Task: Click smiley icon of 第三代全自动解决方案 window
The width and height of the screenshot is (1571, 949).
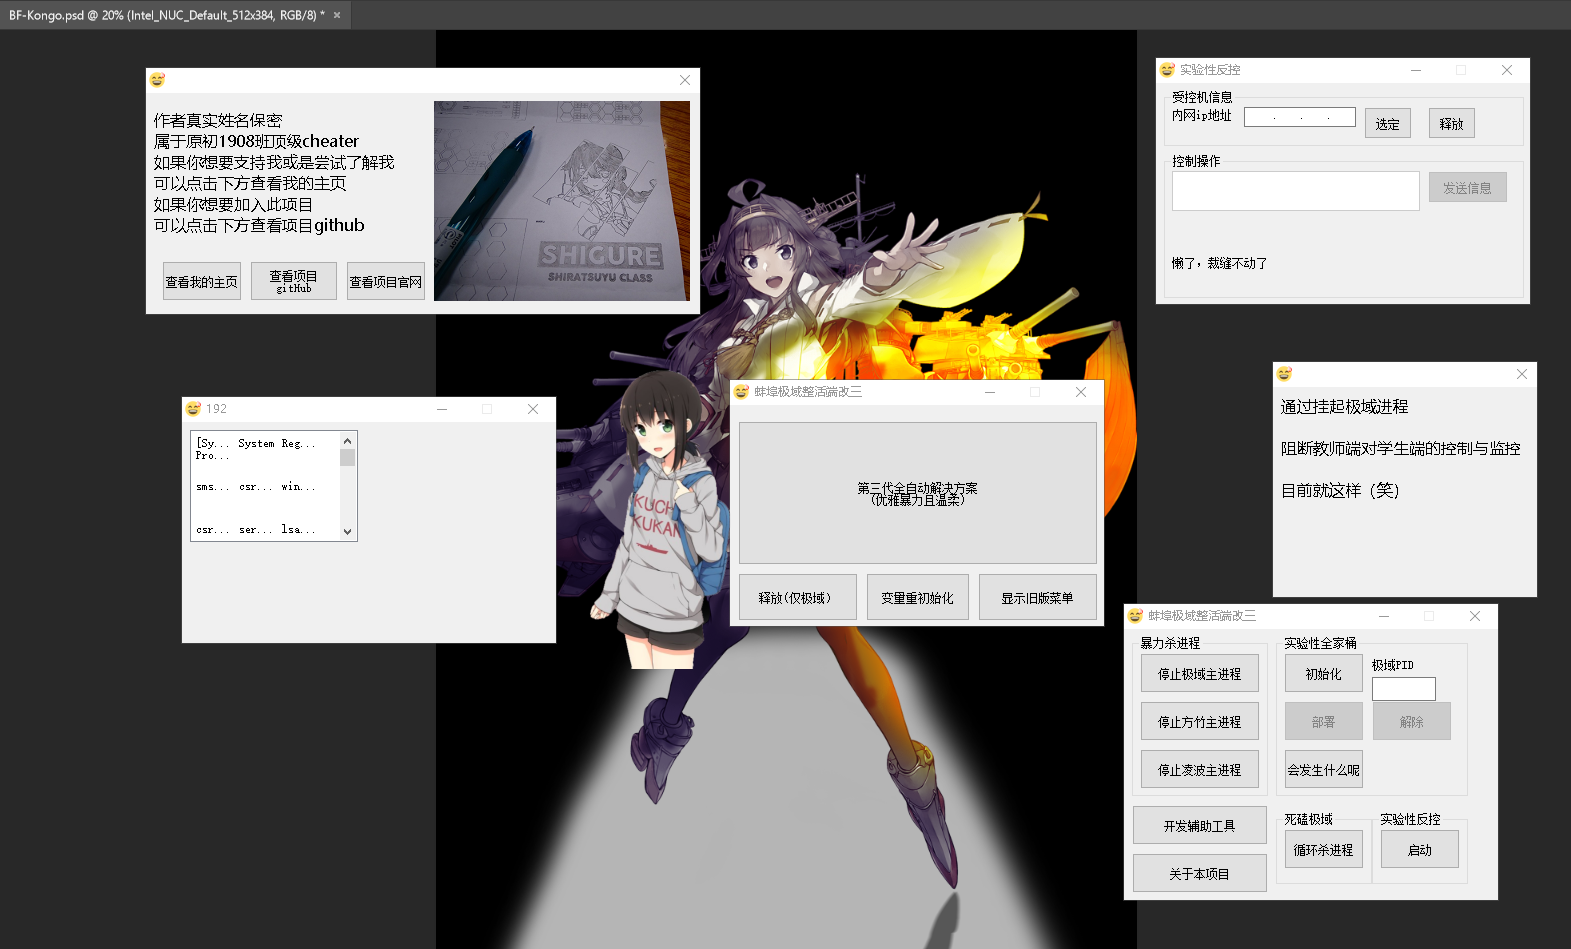Action: tap(741, 392)
